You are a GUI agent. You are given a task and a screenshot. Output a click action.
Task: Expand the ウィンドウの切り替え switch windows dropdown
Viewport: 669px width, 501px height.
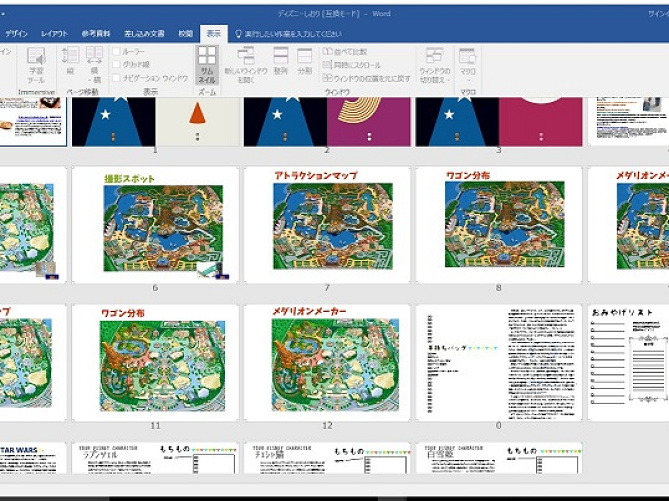[x=434, y=65]
